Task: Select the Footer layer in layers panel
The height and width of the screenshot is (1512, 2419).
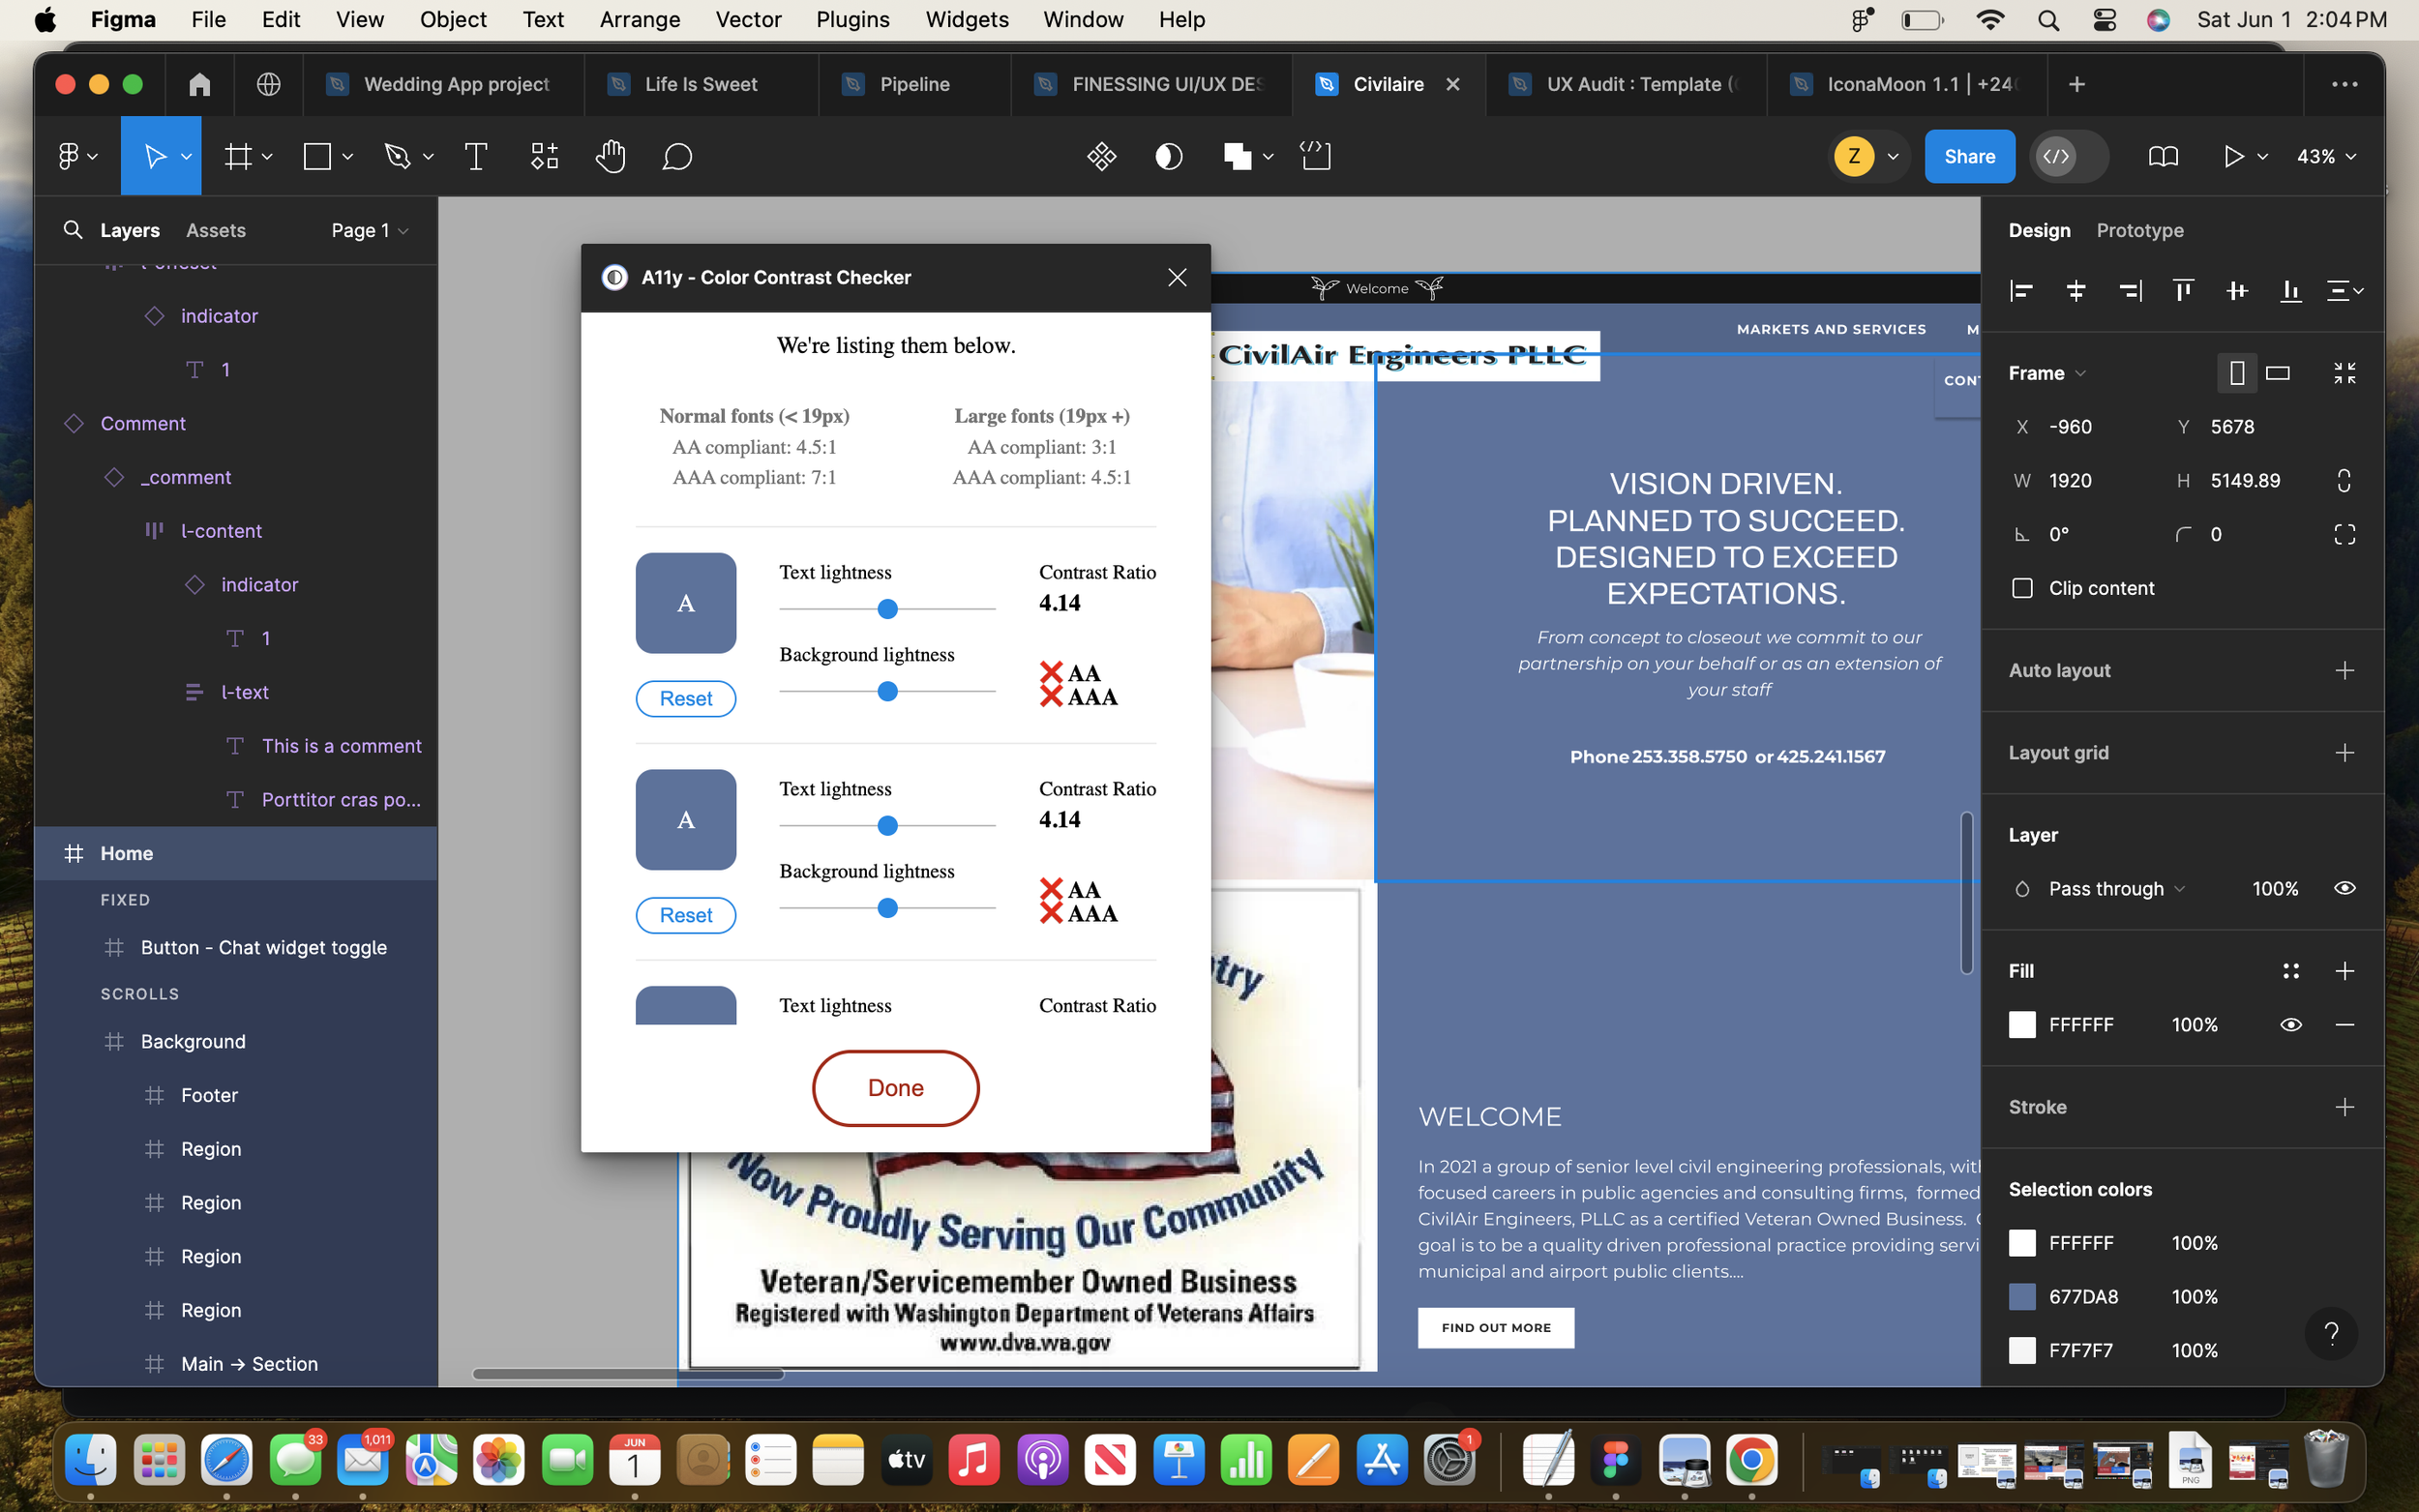Action: (x=209, y=1095)
